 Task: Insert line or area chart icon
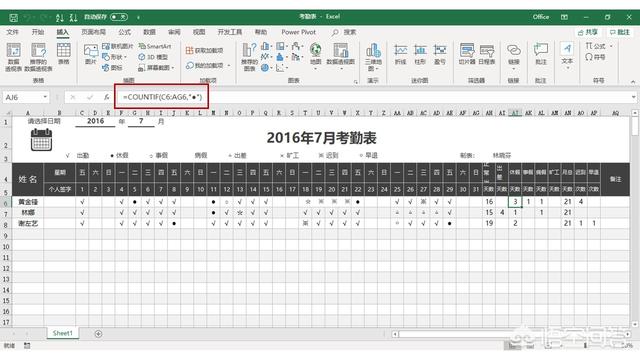266,57
